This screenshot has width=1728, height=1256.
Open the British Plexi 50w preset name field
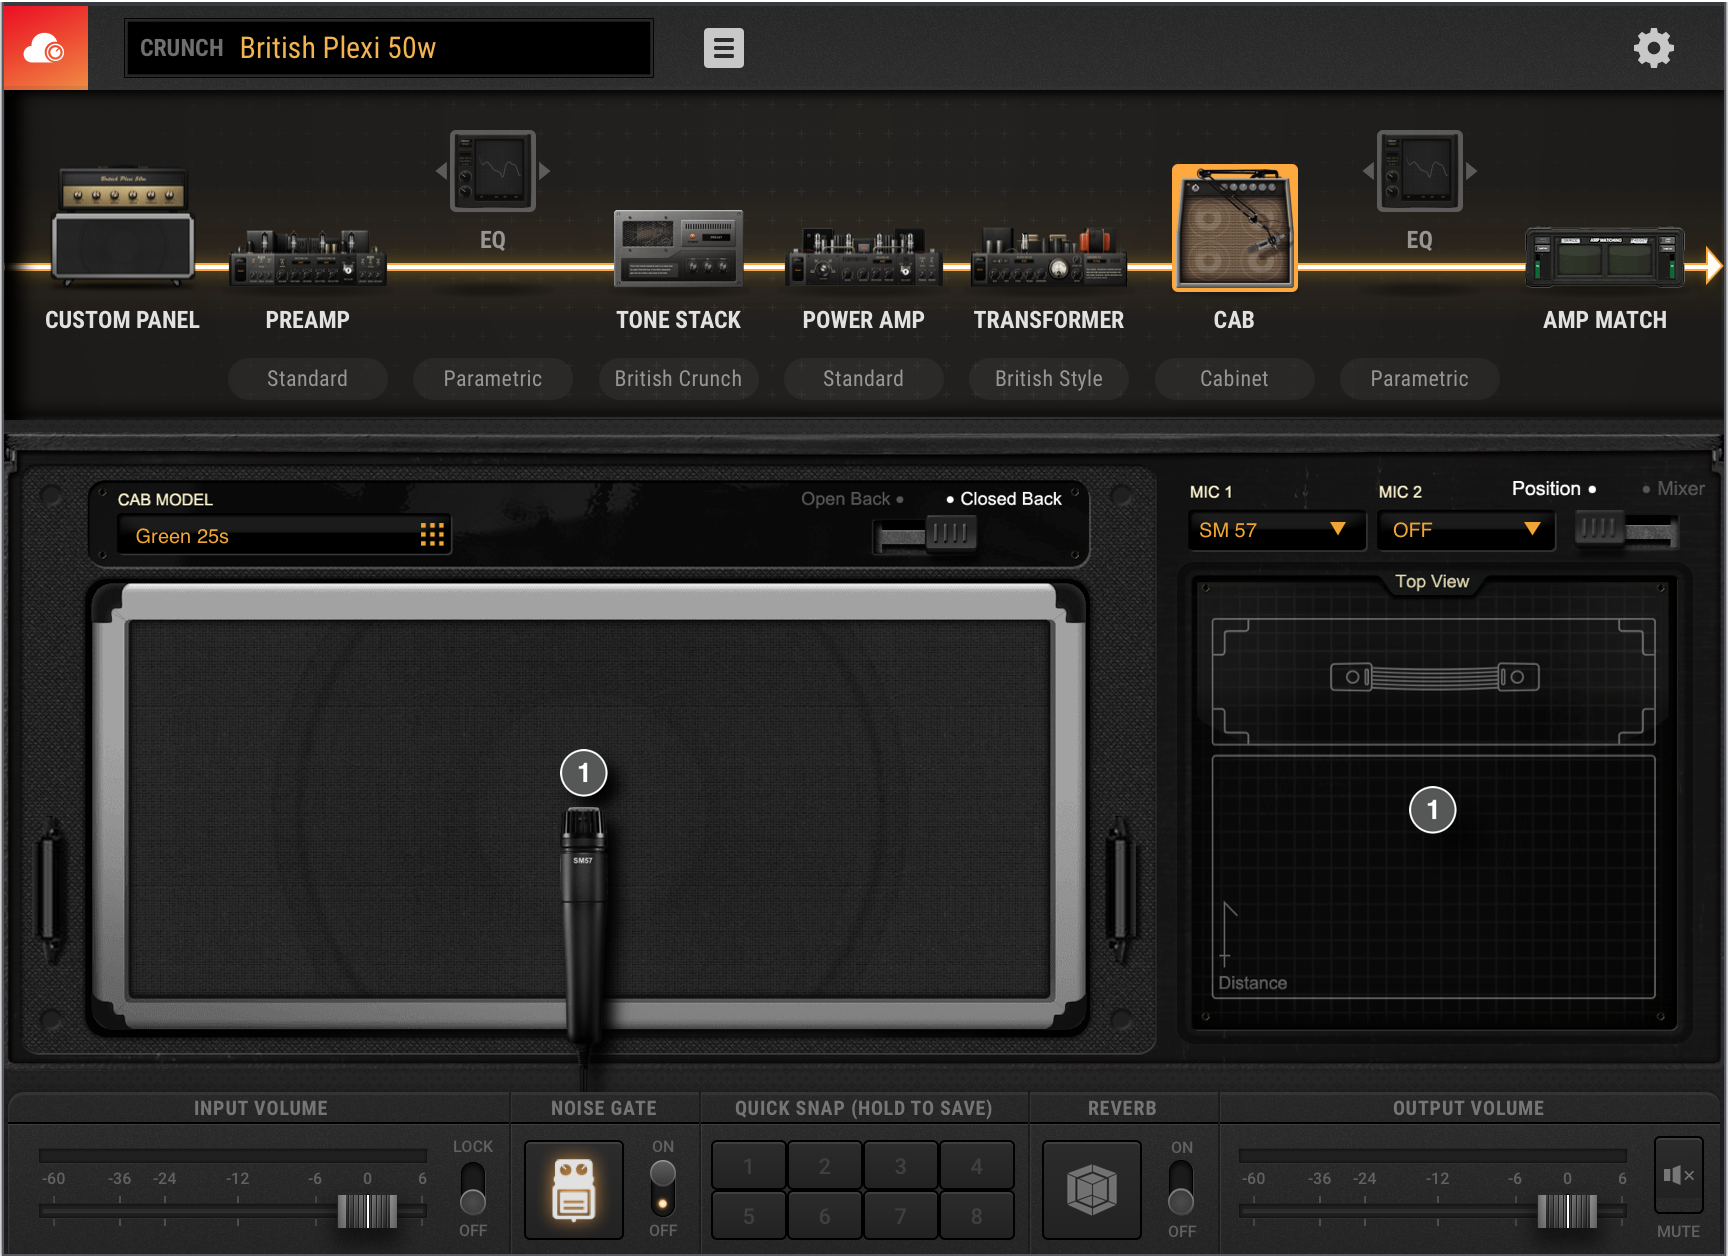pyautogui.click(x=389, y=48)
